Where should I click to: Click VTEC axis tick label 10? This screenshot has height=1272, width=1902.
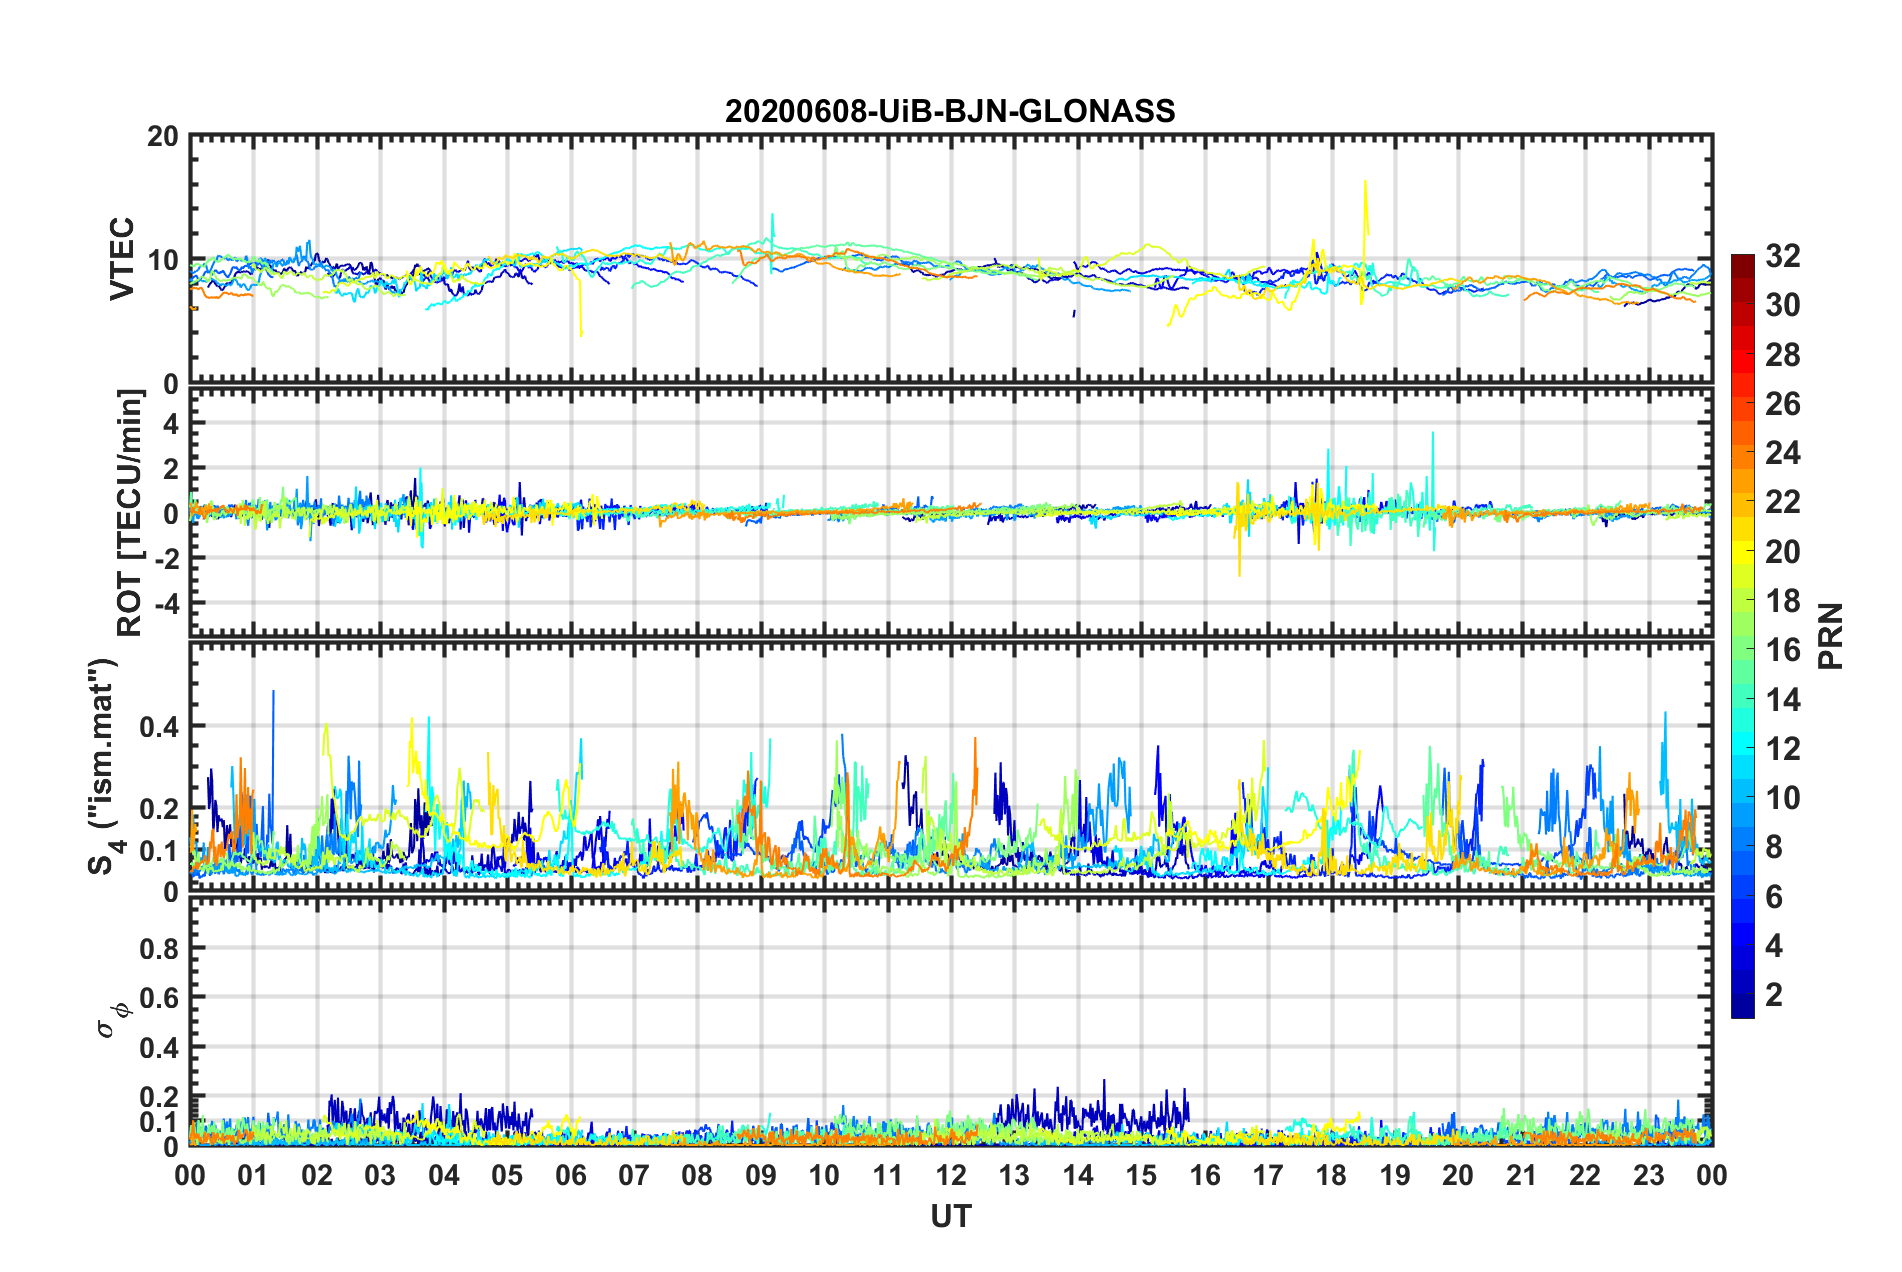coord(164,261)
